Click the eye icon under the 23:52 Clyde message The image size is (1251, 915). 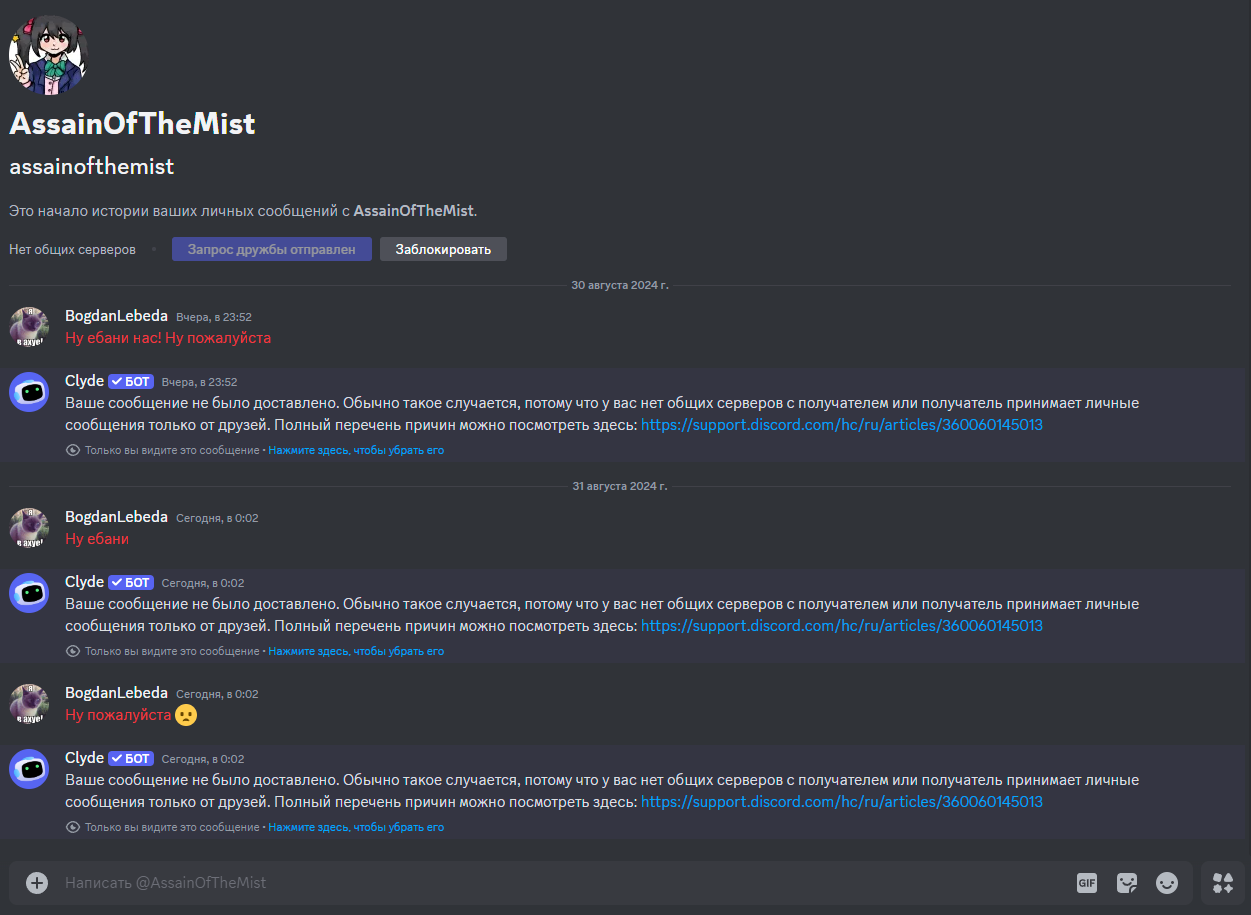point(72,451)
